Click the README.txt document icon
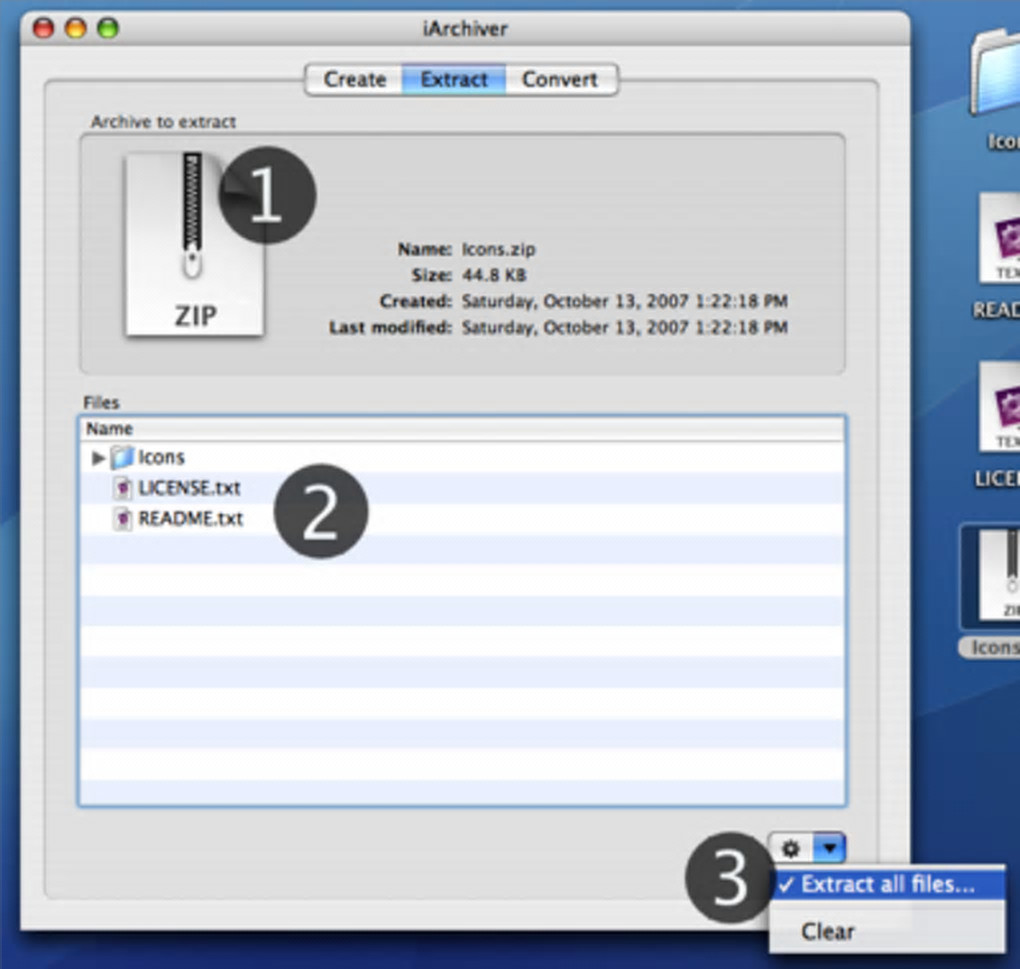The image size is (1020, 969). (x=122, y=518)
